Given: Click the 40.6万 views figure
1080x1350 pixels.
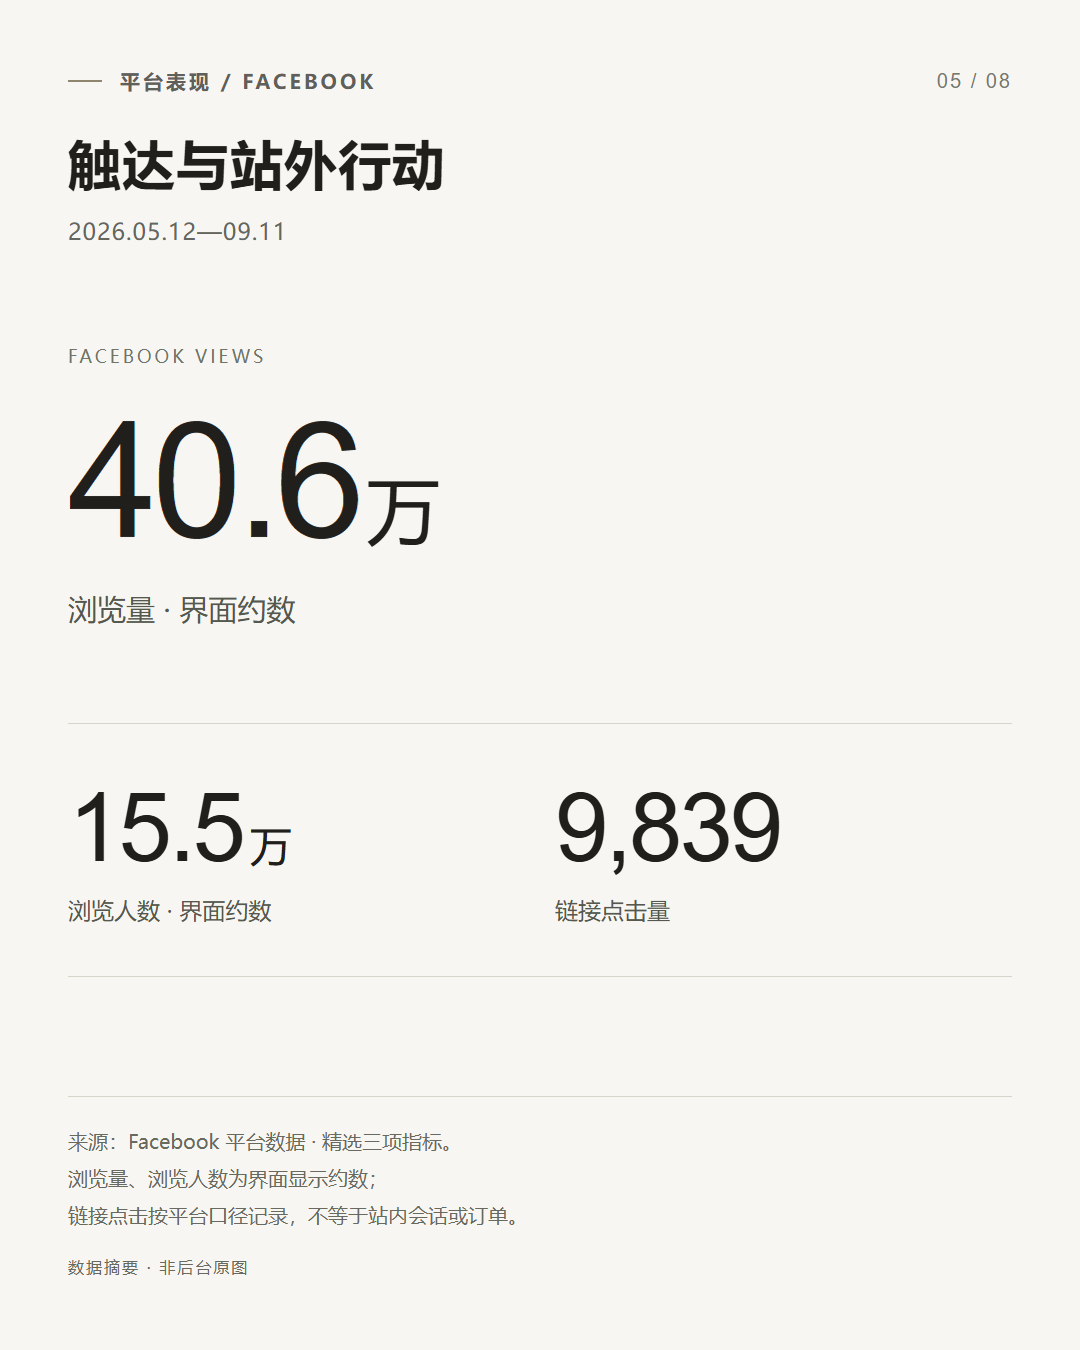Looking at the screenshot, I should [x=254, y=482].
